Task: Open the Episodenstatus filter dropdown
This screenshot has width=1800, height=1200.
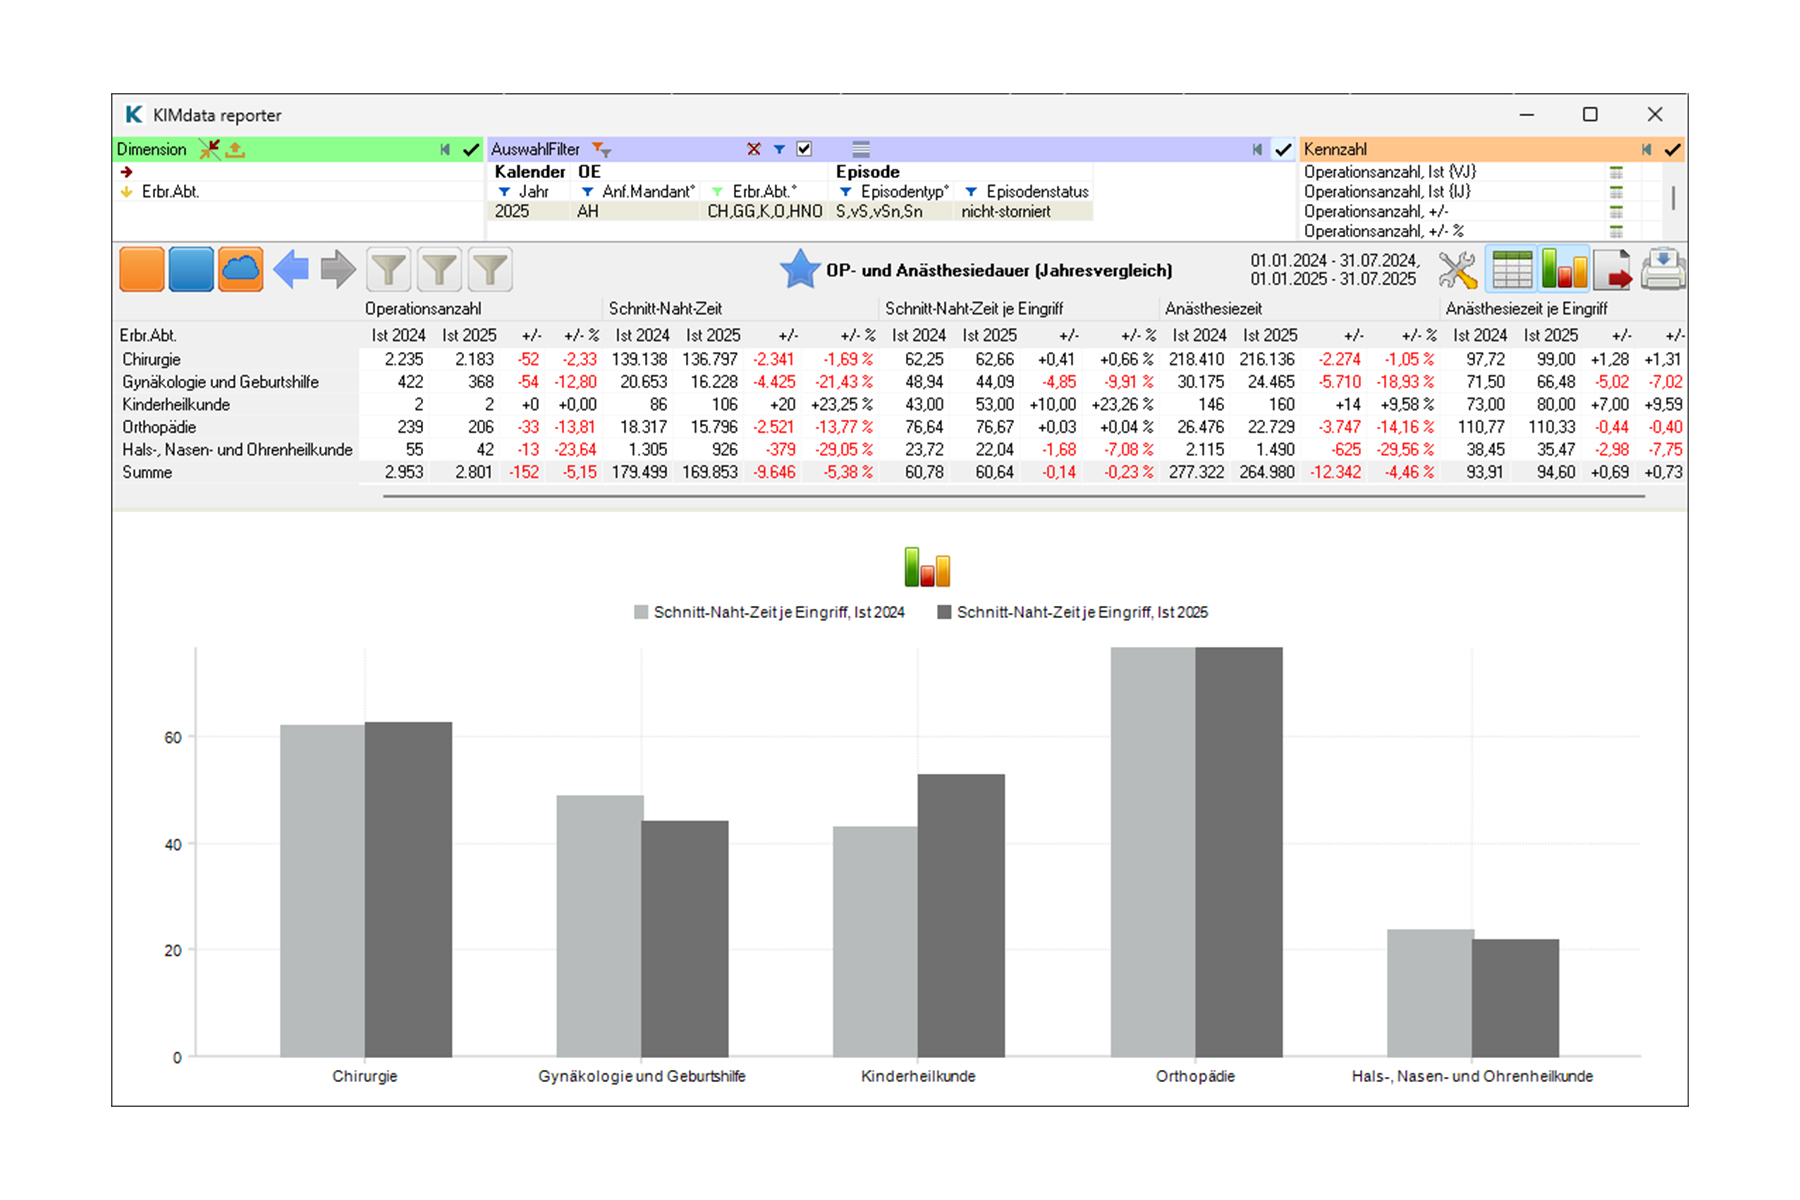Action: (x=970, y=192)
